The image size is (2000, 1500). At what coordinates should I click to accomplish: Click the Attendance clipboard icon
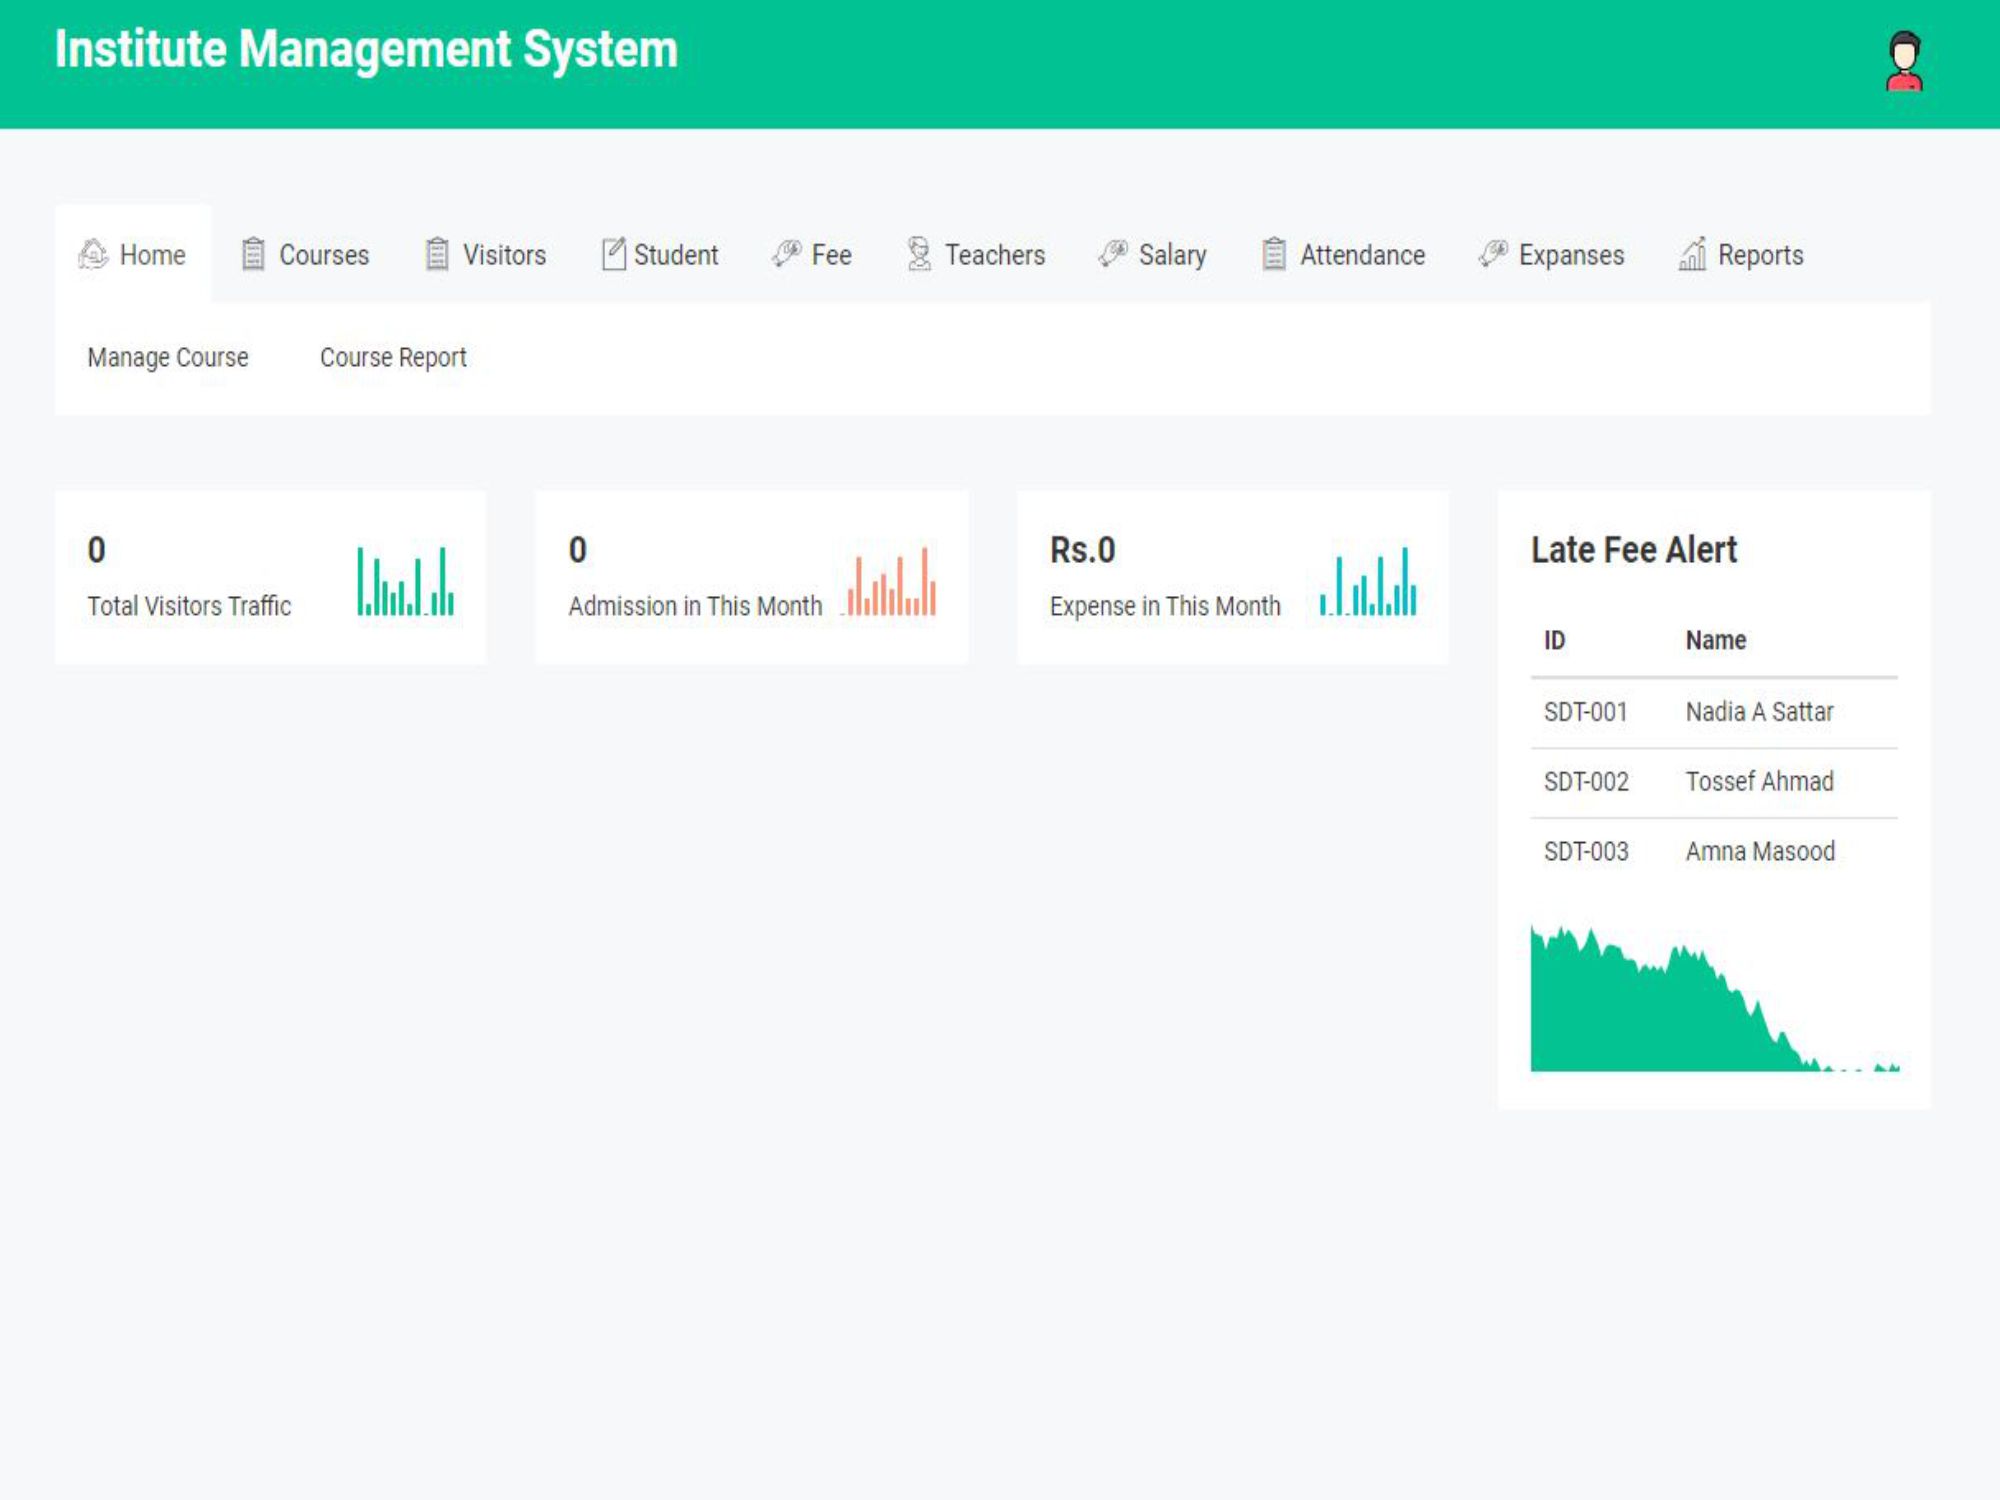(1273, 255)
